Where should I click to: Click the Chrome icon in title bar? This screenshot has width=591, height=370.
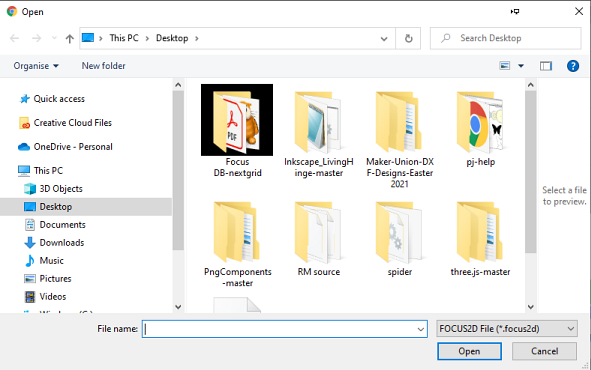pos(12,11)
